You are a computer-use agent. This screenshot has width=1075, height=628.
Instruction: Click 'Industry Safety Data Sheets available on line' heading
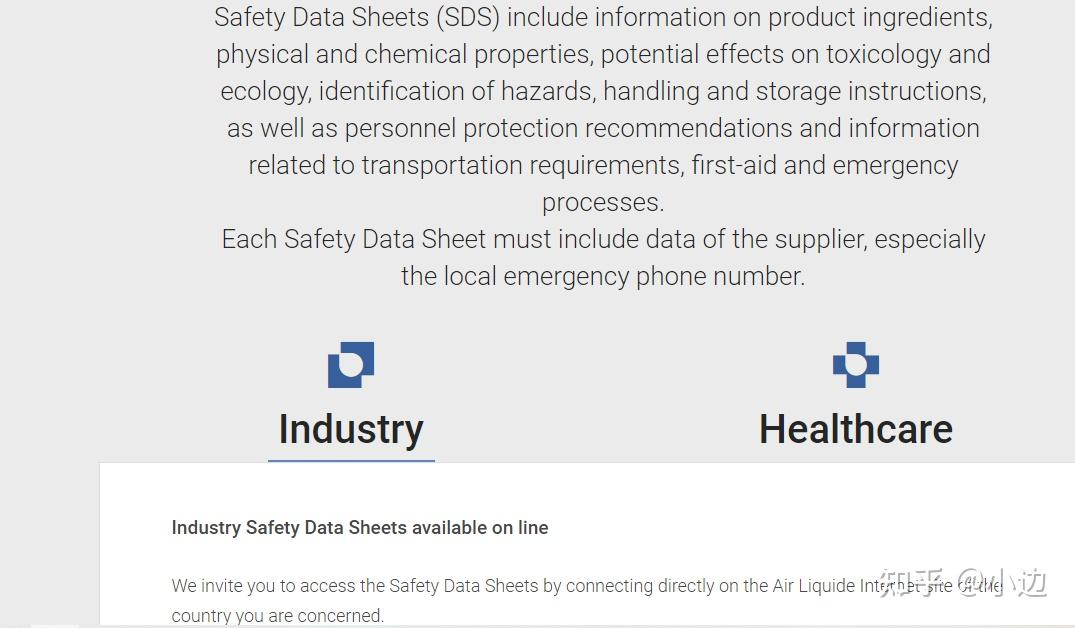pyautogui.click(x=359, y=528)
